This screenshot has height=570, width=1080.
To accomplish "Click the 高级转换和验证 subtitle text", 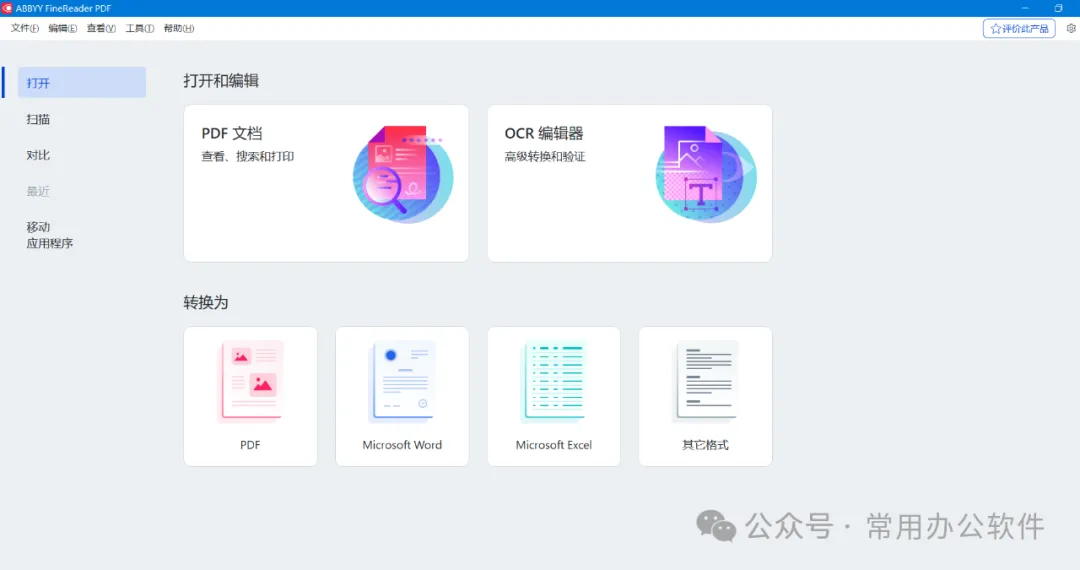I will pyautogui.click(x=545, y=156).
